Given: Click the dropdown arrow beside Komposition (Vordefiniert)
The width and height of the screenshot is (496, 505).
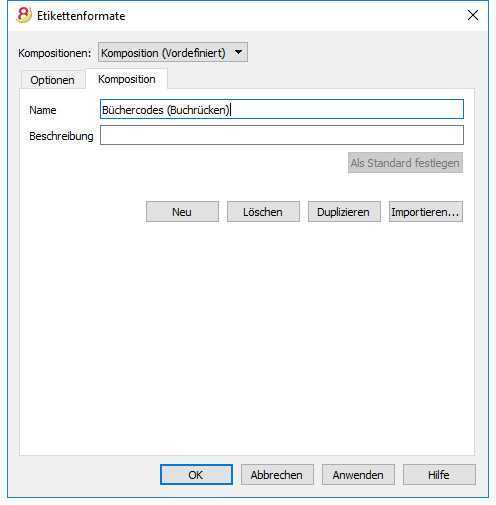Looking at the screenshot, I should click(x=238, y=52).
